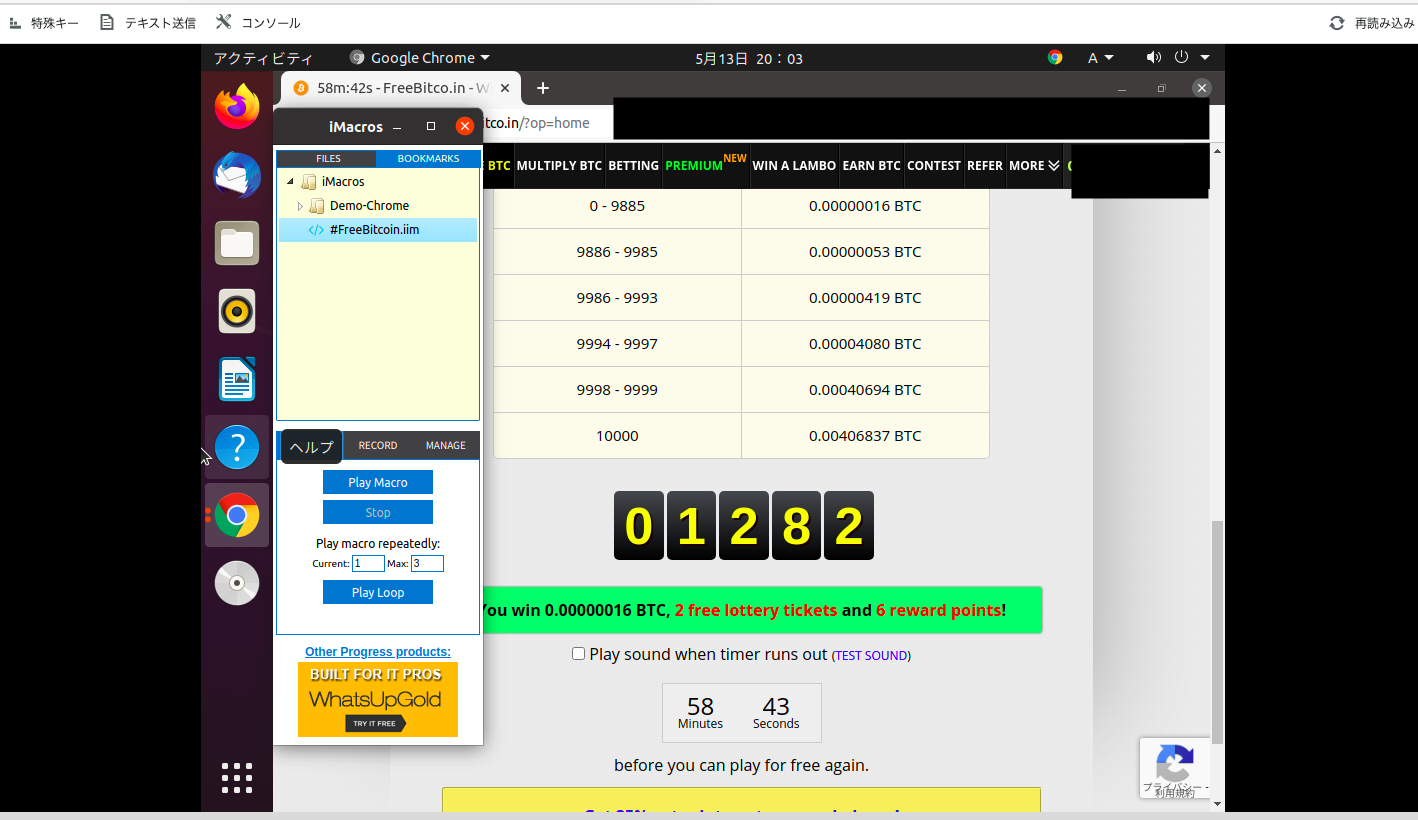This screenshot has width=1418, height=820.
Task: Open the power icon system menu
Action: (1181, 58)
